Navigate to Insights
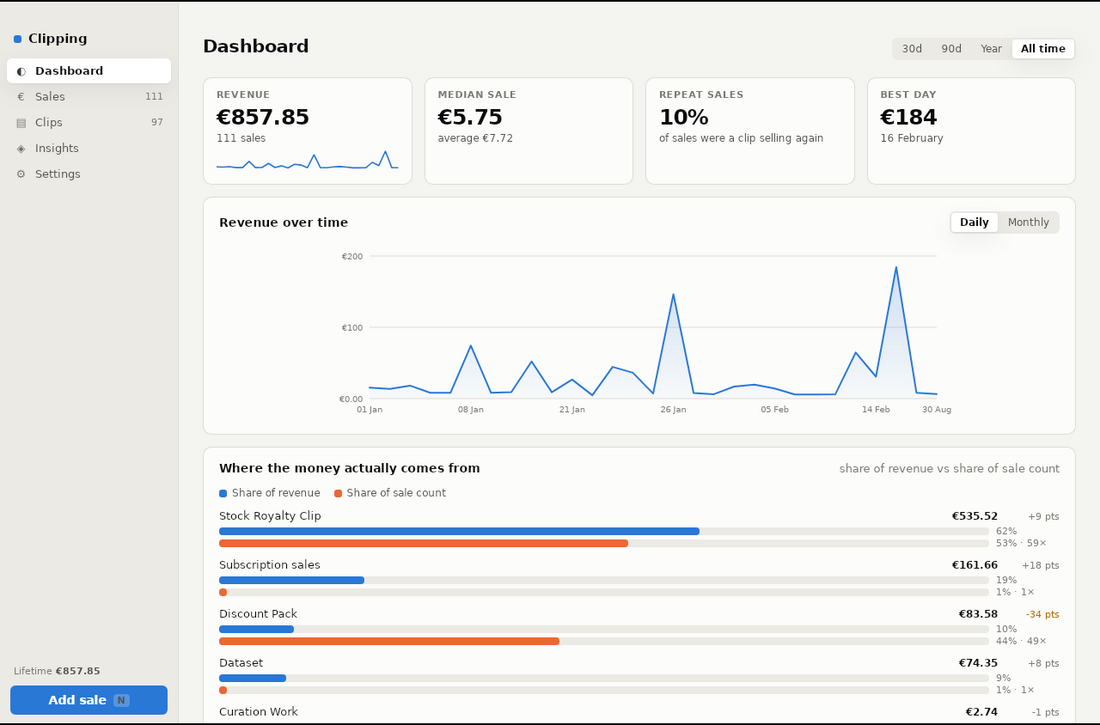 click(x=89, y=149)
